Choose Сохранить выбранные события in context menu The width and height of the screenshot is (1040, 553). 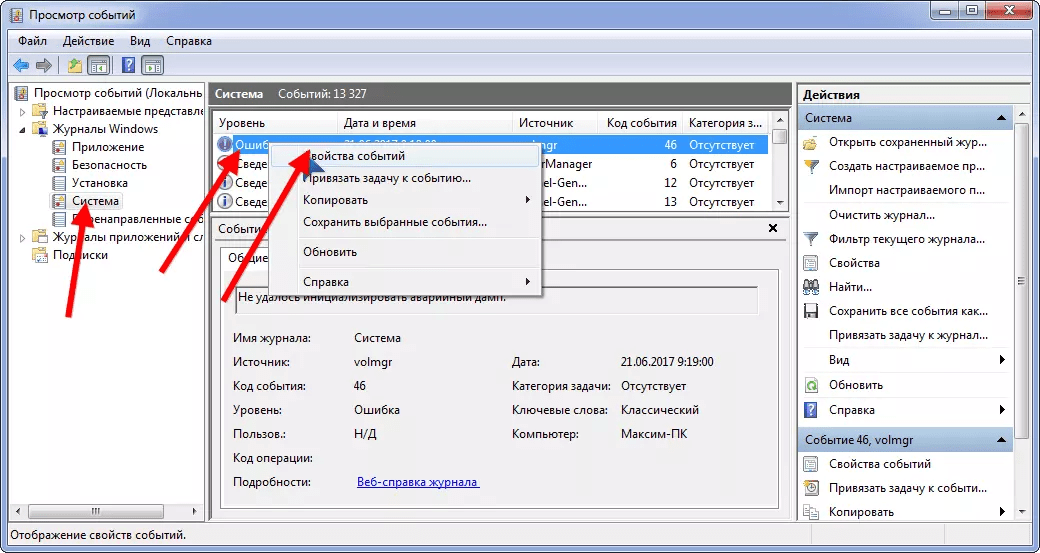click(405, 222)
